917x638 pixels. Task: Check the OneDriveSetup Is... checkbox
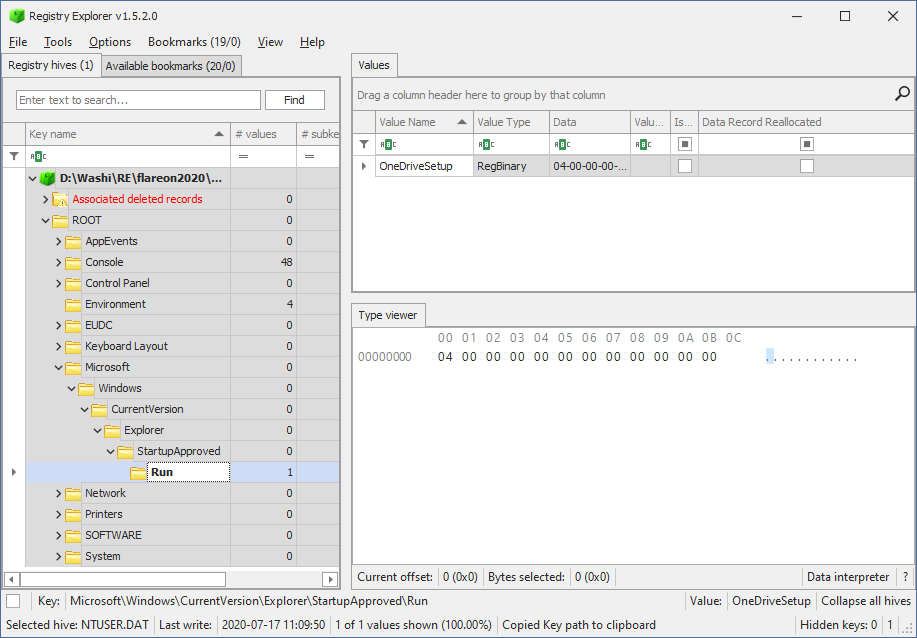[684, 166]
